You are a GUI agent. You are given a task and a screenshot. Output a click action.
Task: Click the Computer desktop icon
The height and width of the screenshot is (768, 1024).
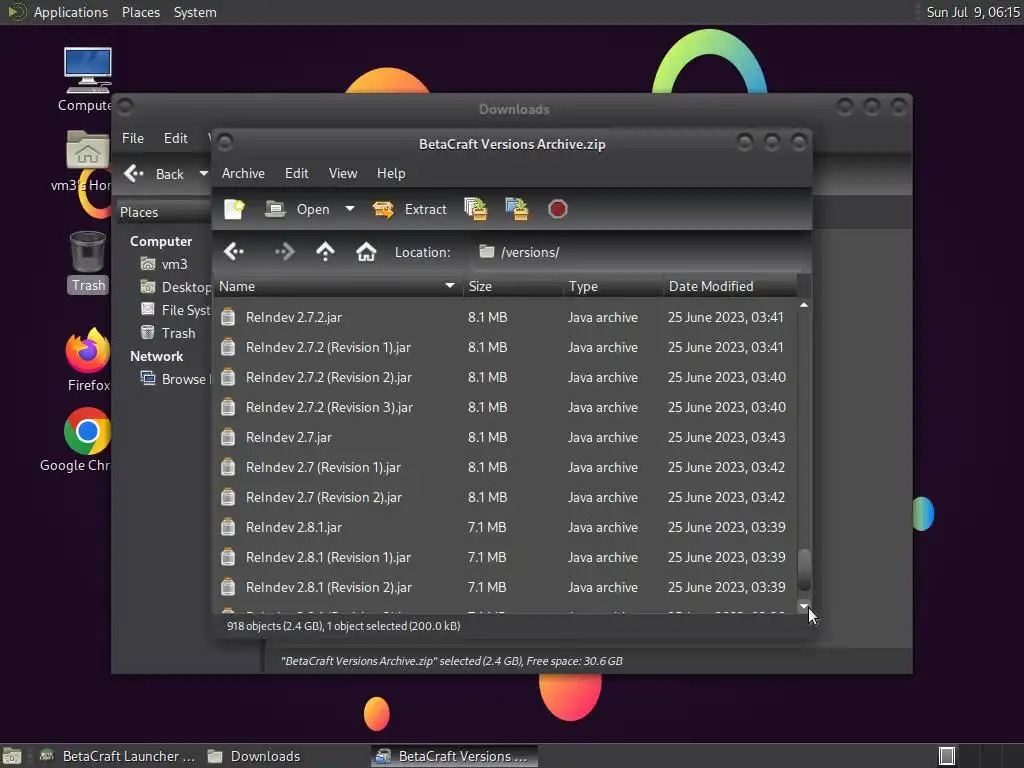(87, 80)
